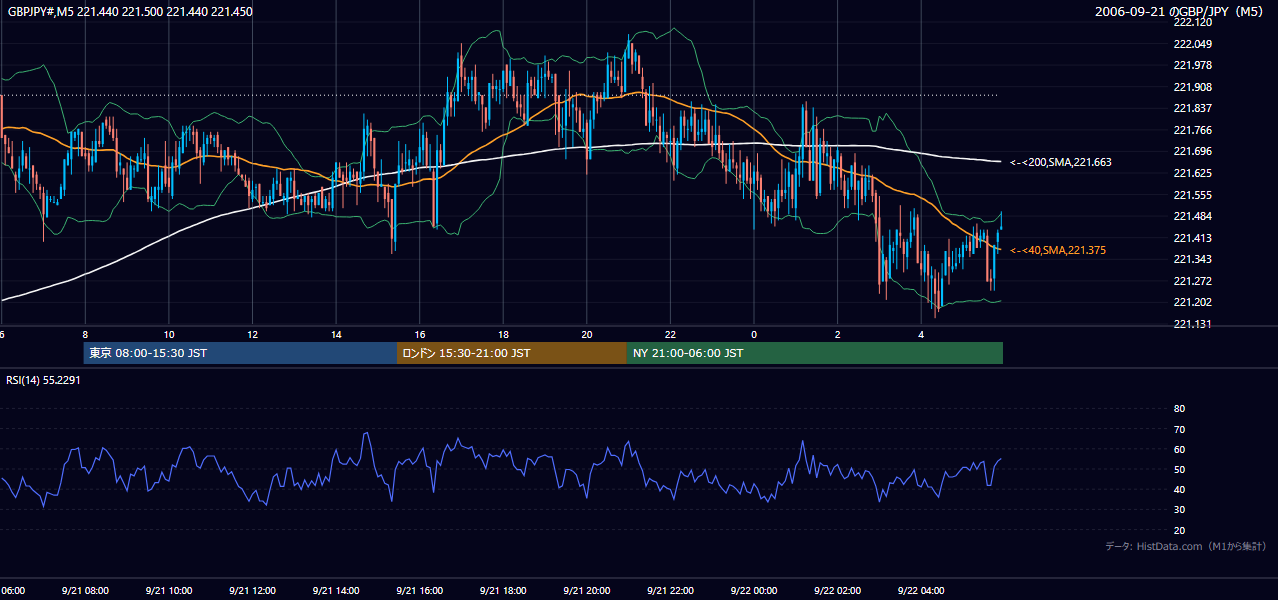This screenshot has height=600, width=1278.
Task: Click the RSI 30 level label
Action: 1179,510
